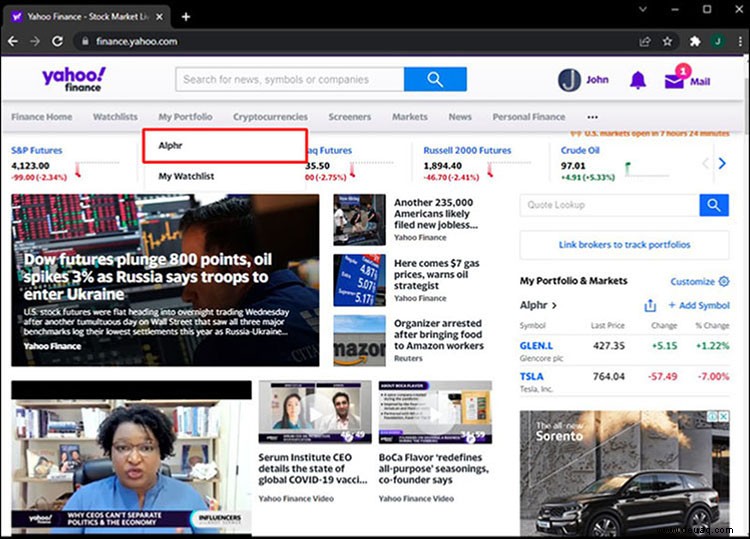Close the Sorento advertisement
Image resolution: width=750 pixels, height=539 pixels.
tap(724, 417)
